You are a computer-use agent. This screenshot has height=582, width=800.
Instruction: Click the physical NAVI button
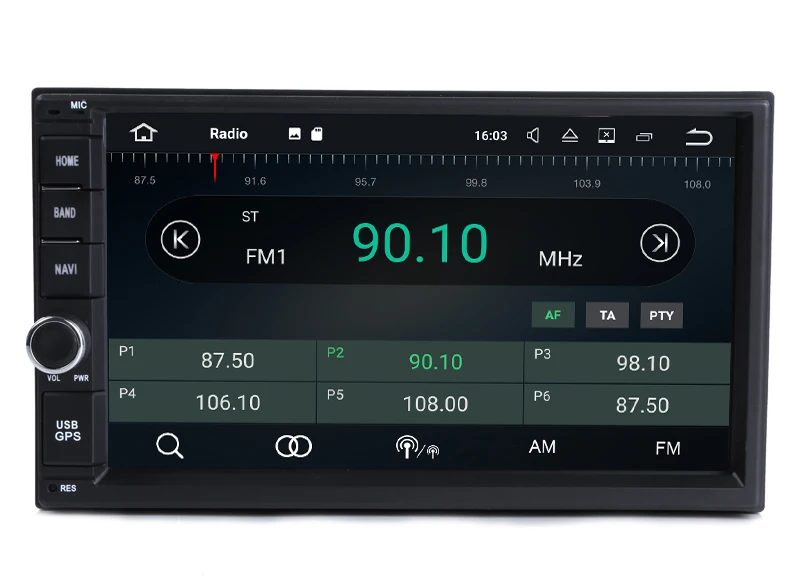tap(66, 269)
